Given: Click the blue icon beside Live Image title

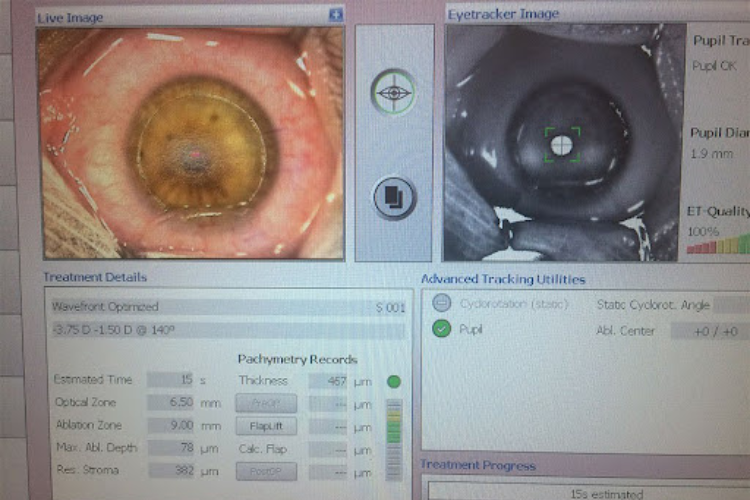Looking at the screenshot, I should [x=336, y=15].
